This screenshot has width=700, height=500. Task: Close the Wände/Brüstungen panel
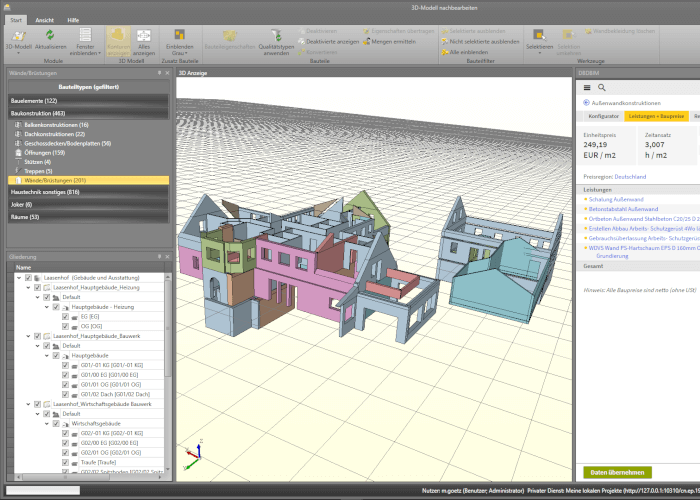[x=167, y=73]
